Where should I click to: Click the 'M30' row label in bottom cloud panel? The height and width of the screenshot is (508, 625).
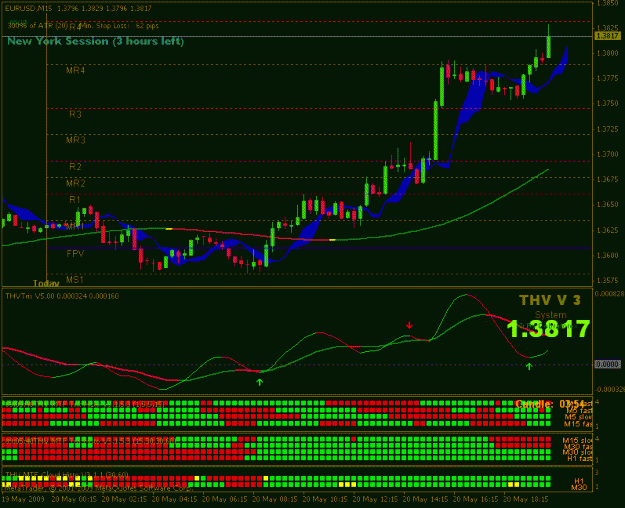click(578, 487)
